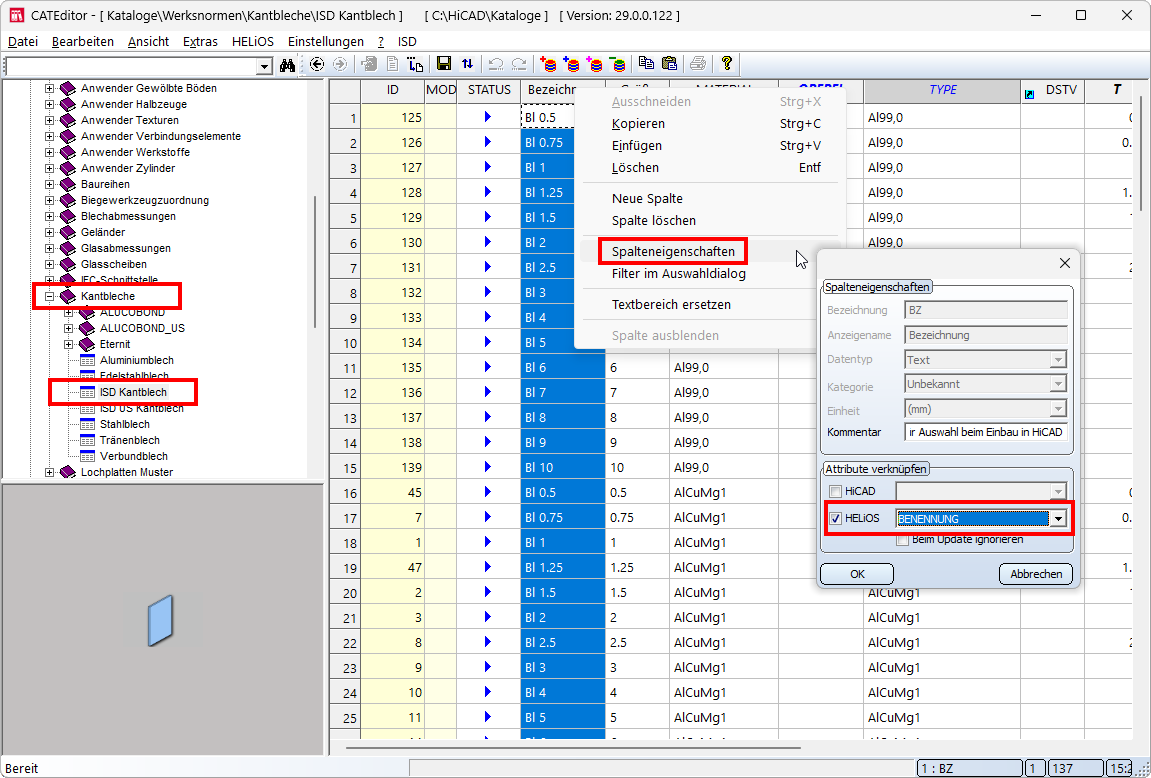Toggle 'Beim Update ignorieren' checkbox
Image resolution: width=1151 pixels, height=778 pixels.
[902, 540]
